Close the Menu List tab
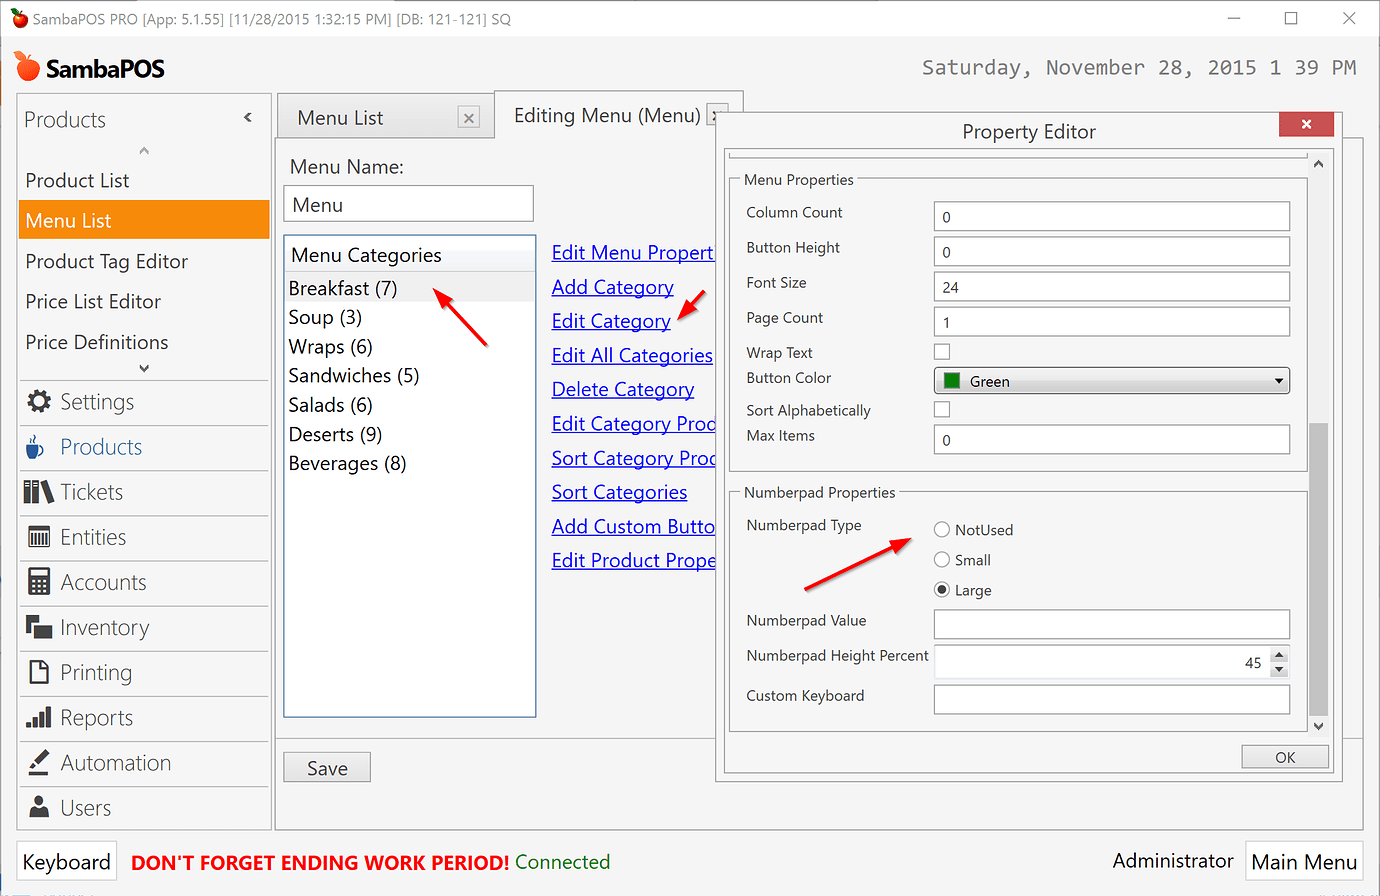This screenshot has height=896, width=1380. (468, 118)
